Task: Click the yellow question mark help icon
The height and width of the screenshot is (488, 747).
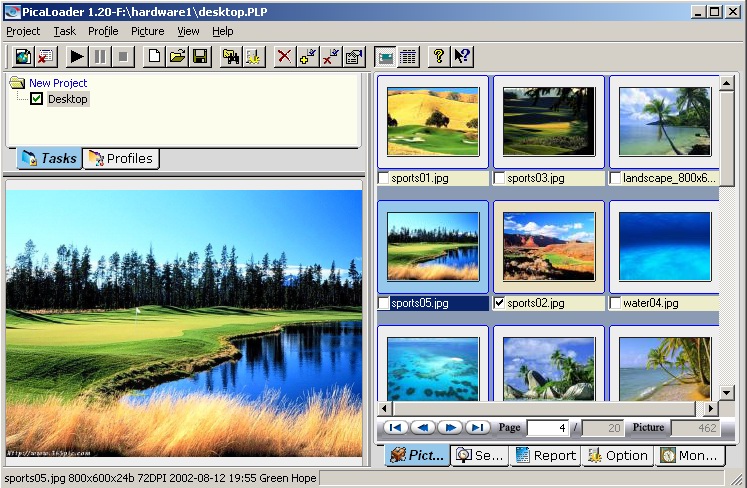Action: (x=437, y=56)
